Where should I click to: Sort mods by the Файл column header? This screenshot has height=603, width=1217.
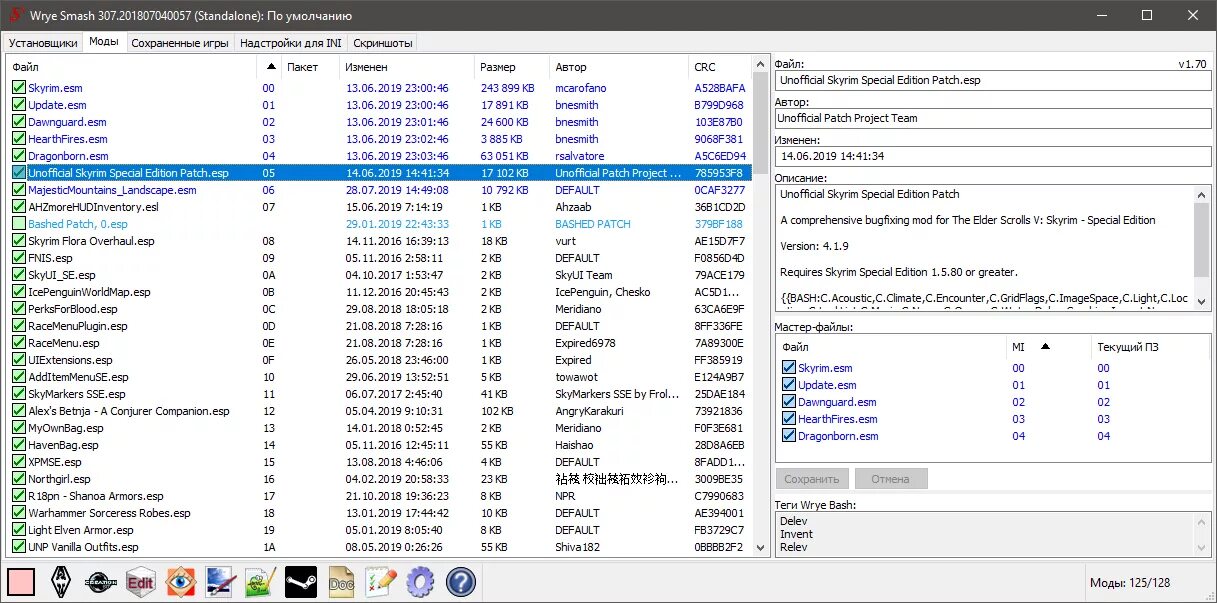pos(131,67)
